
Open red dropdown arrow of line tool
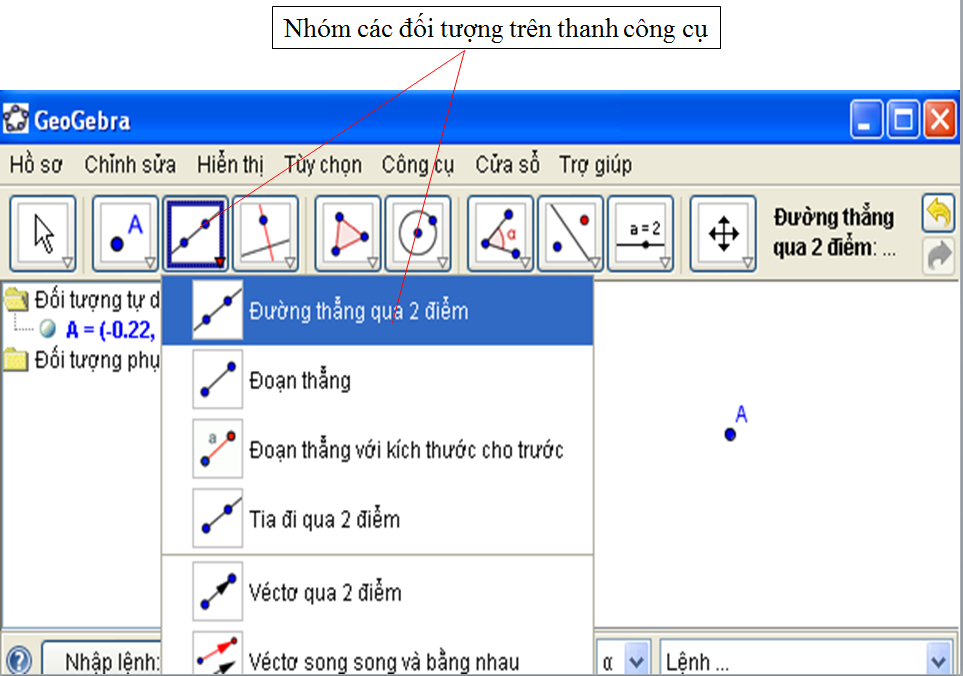(x=220, y=263)
